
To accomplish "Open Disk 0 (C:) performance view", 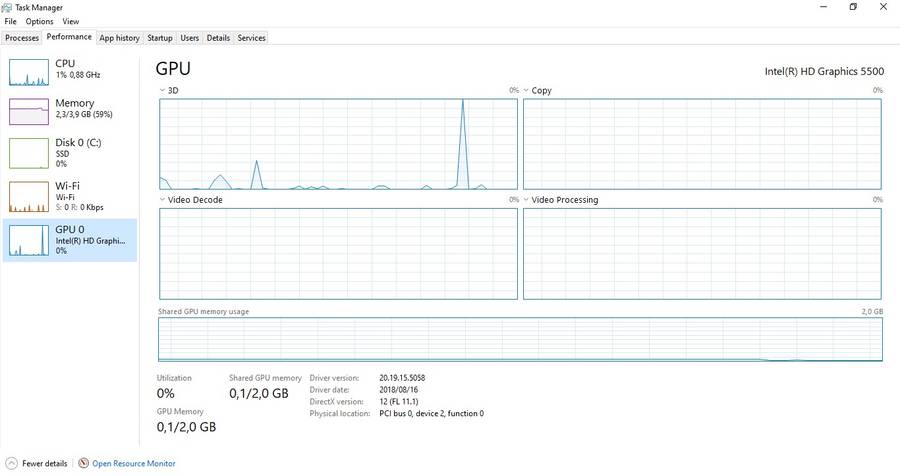I will click(x=70, y=152).
